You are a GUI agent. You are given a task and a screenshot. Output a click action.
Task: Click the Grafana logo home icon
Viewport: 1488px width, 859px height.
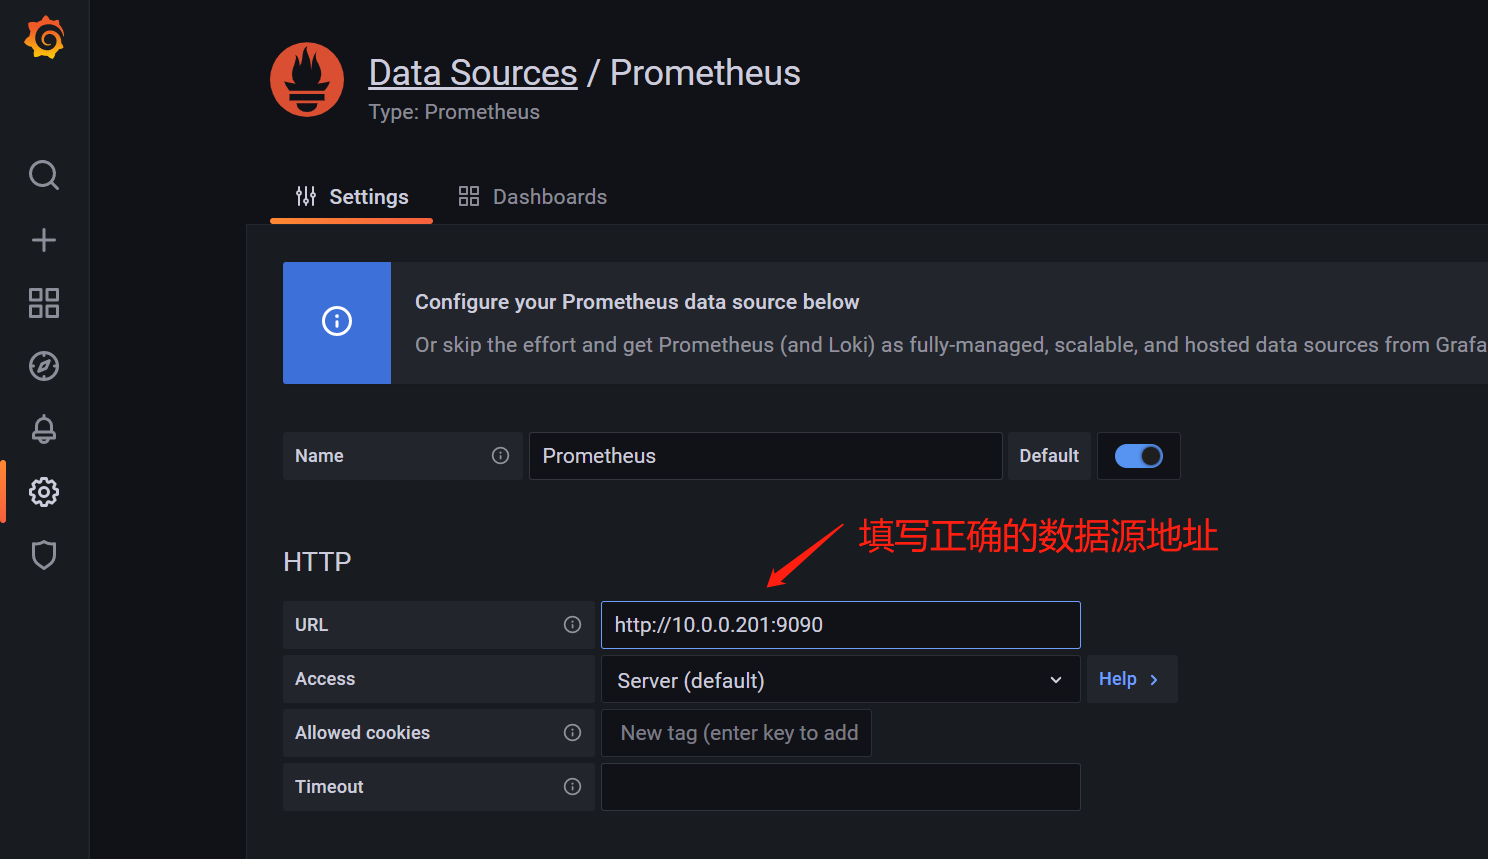pyautogui.click(x=44, y=38)
